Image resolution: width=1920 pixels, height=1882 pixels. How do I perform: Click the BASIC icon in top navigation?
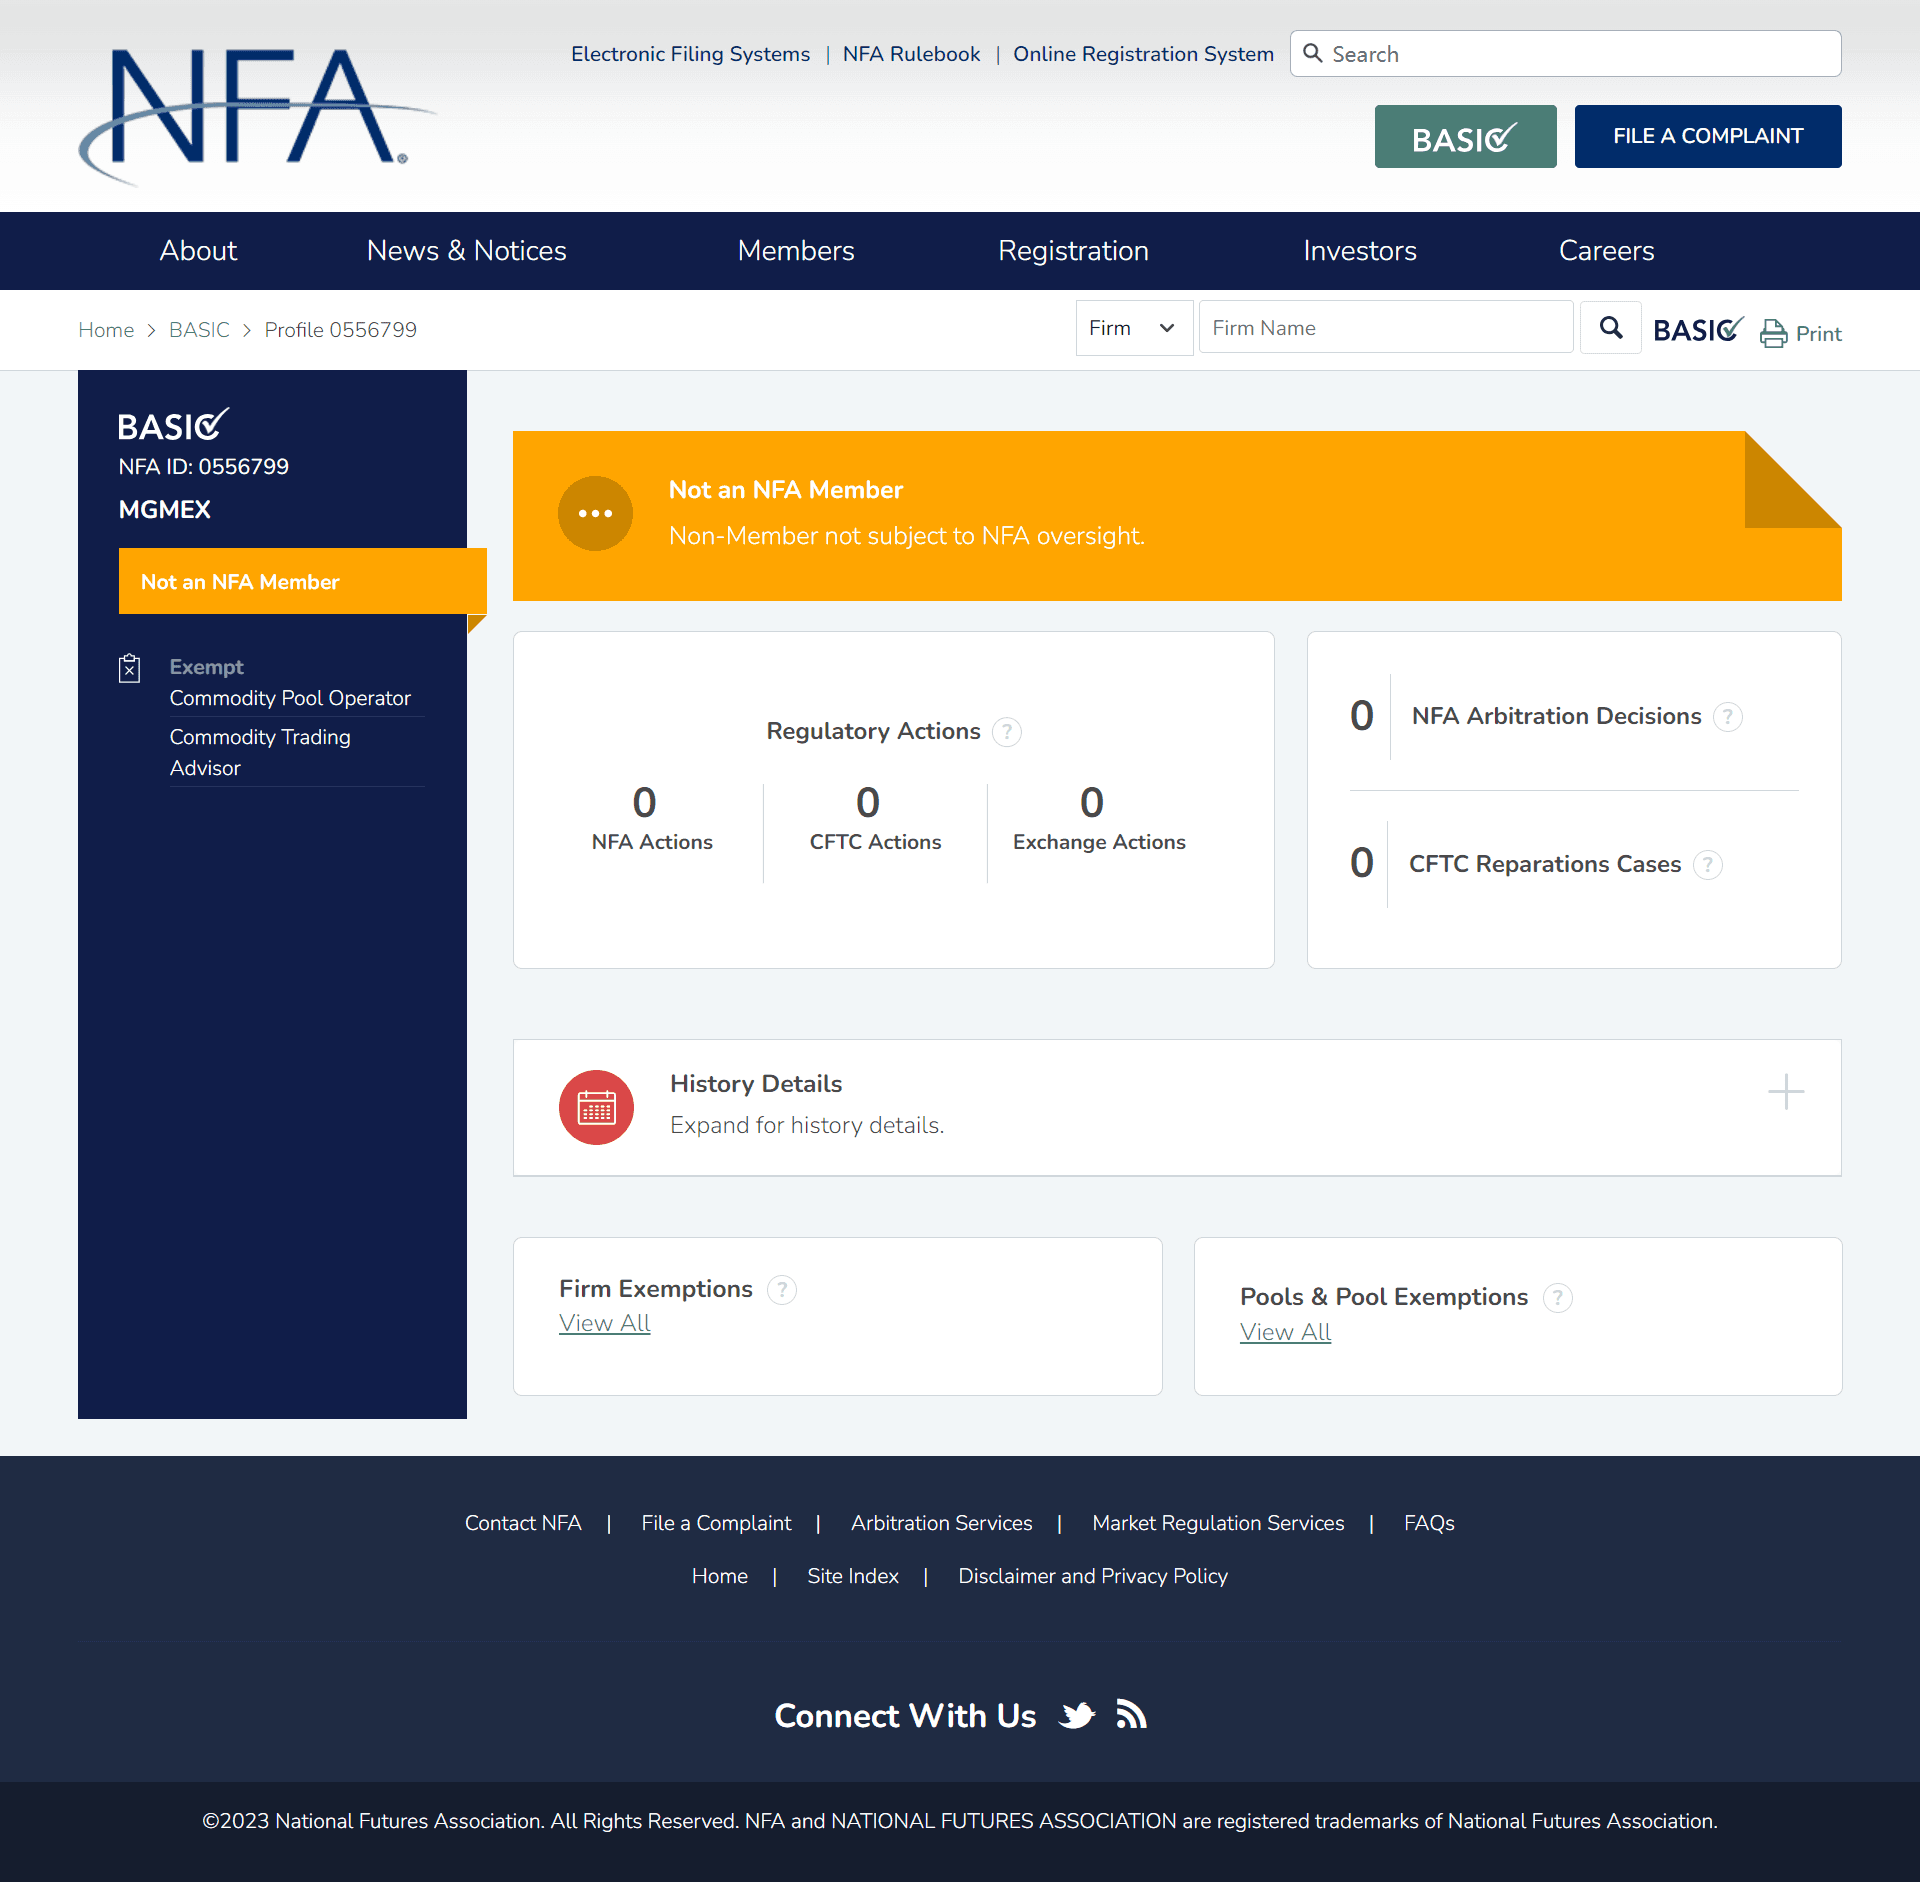point(1465,136)
